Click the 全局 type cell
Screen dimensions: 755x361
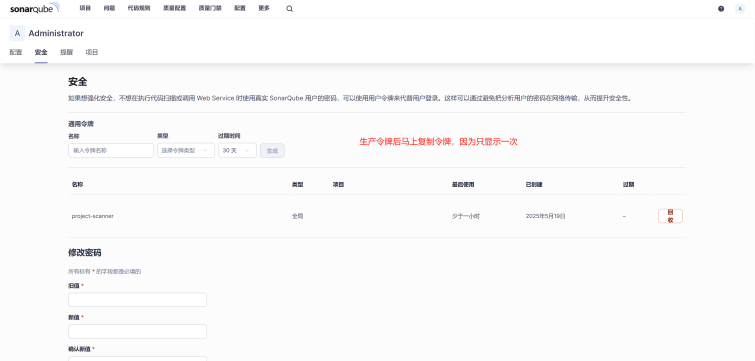[298, 216]
